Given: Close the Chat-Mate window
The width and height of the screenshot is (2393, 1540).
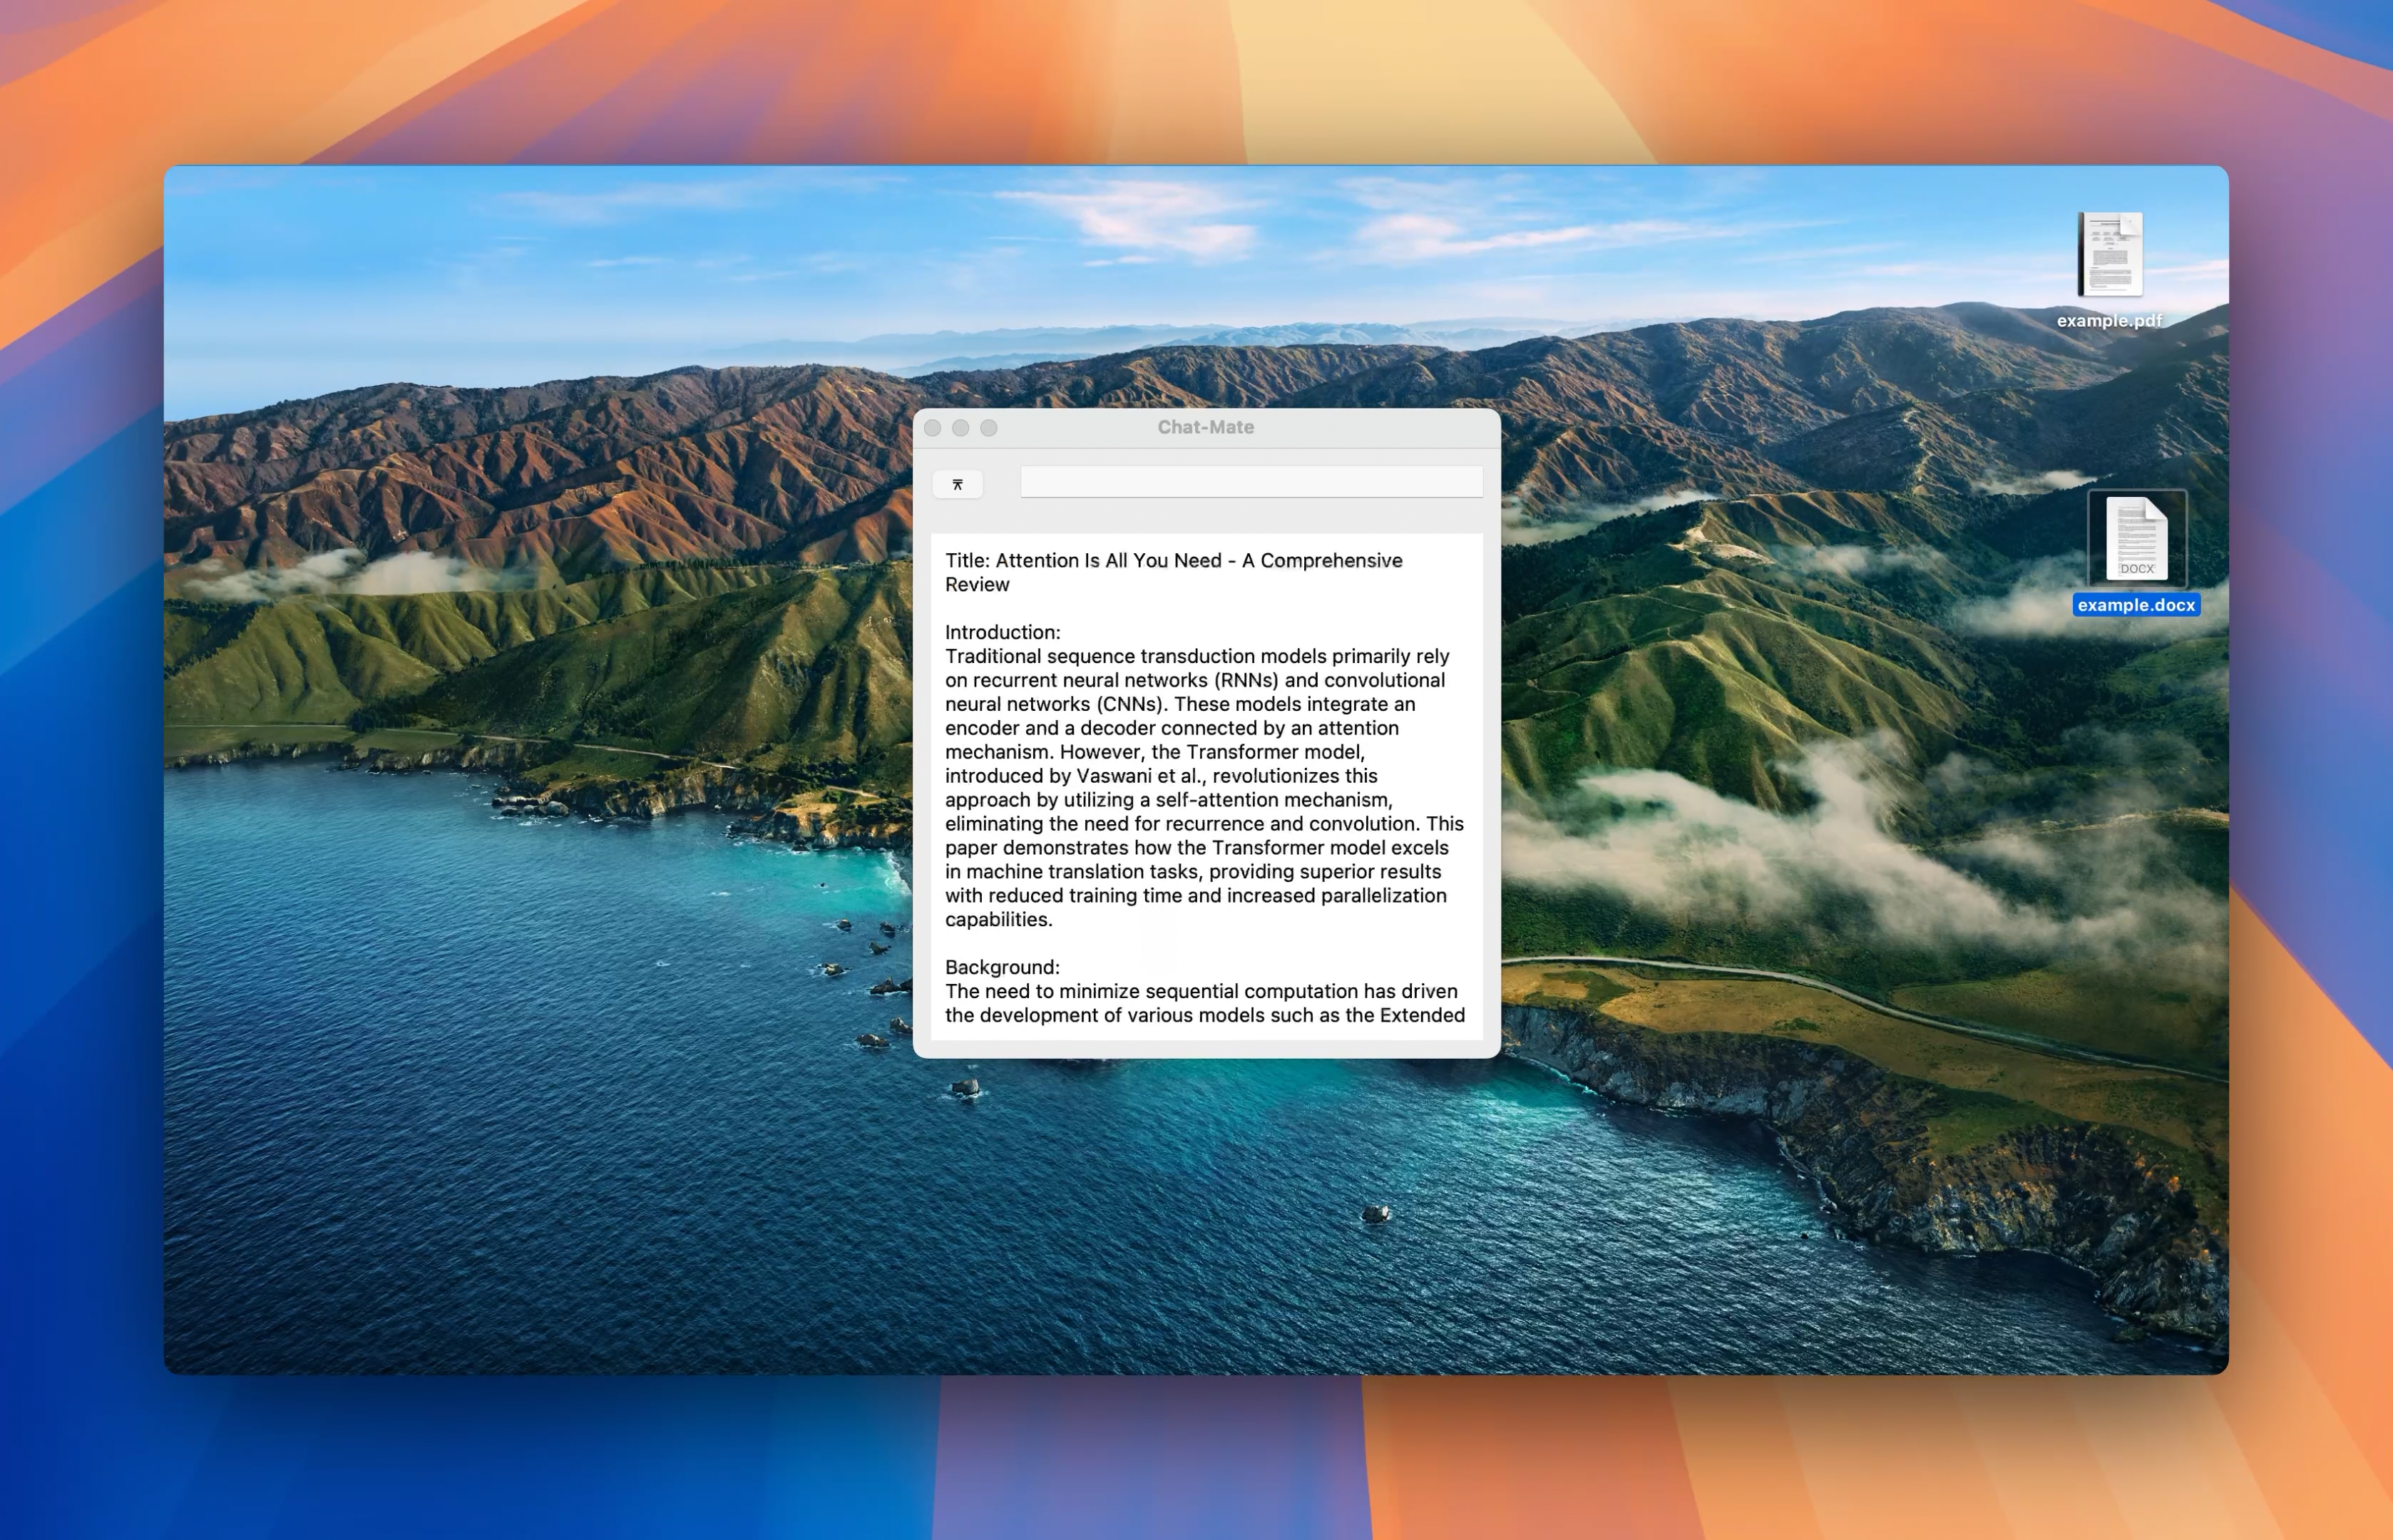Looking at the screenshot, I should click(933, 428).
